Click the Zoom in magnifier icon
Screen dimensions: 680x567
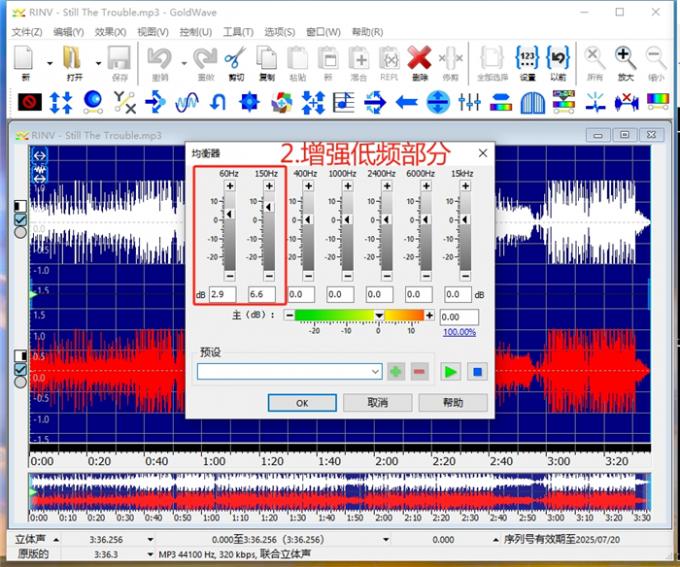625,58
